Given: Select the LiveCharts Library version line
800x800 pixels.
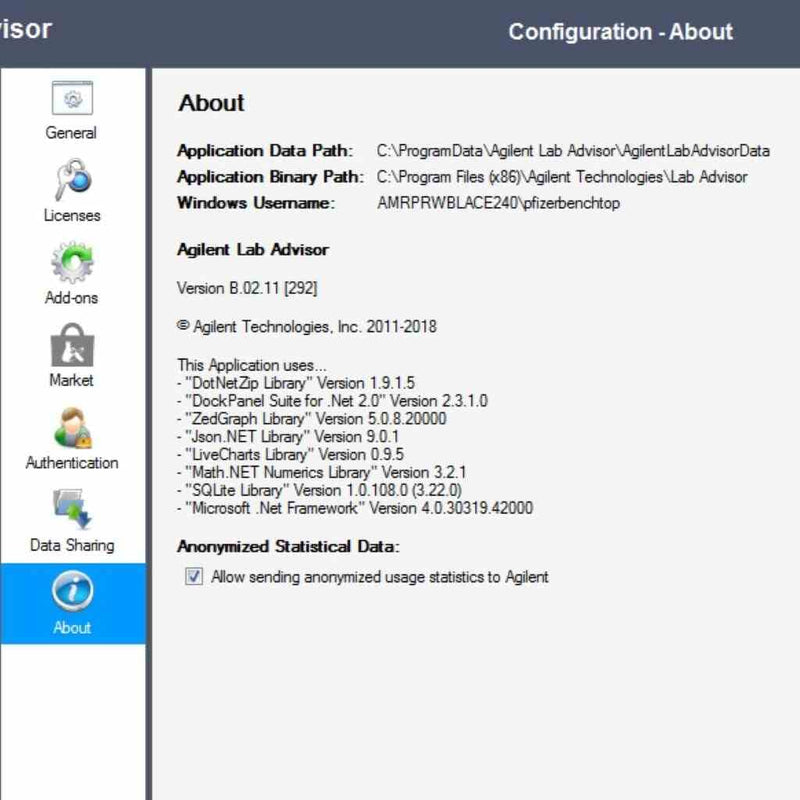Looking at the screenshot, I should coord(290,455).
